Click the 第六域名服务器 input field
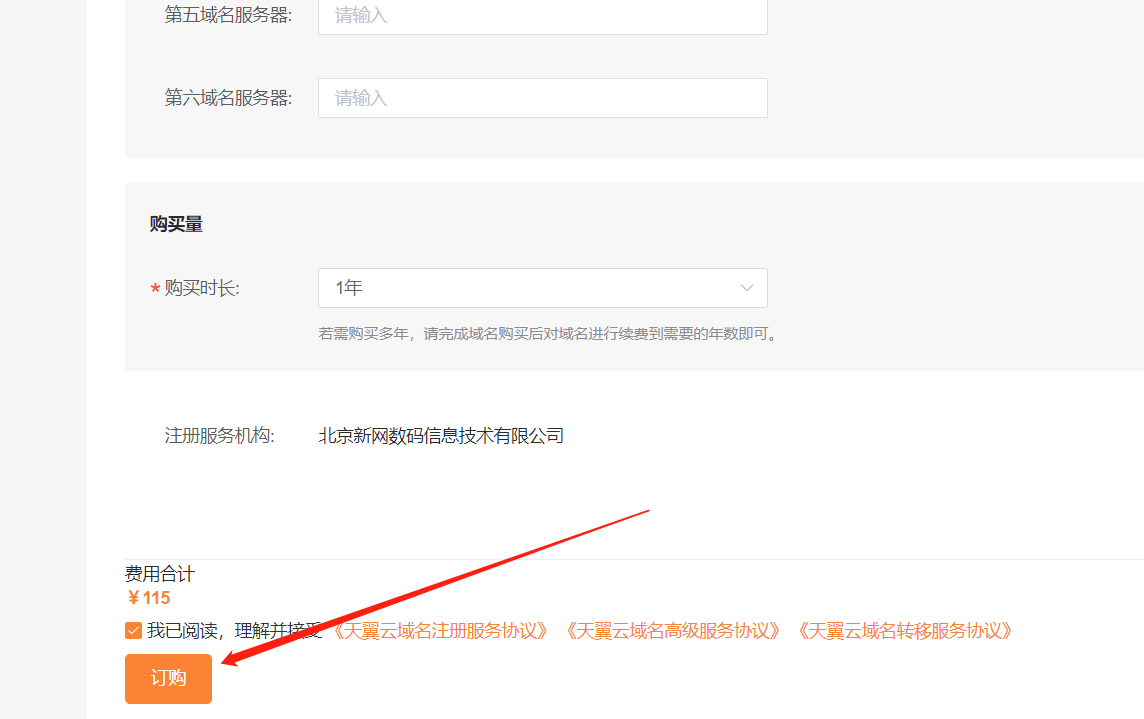 tap(542, 97)
